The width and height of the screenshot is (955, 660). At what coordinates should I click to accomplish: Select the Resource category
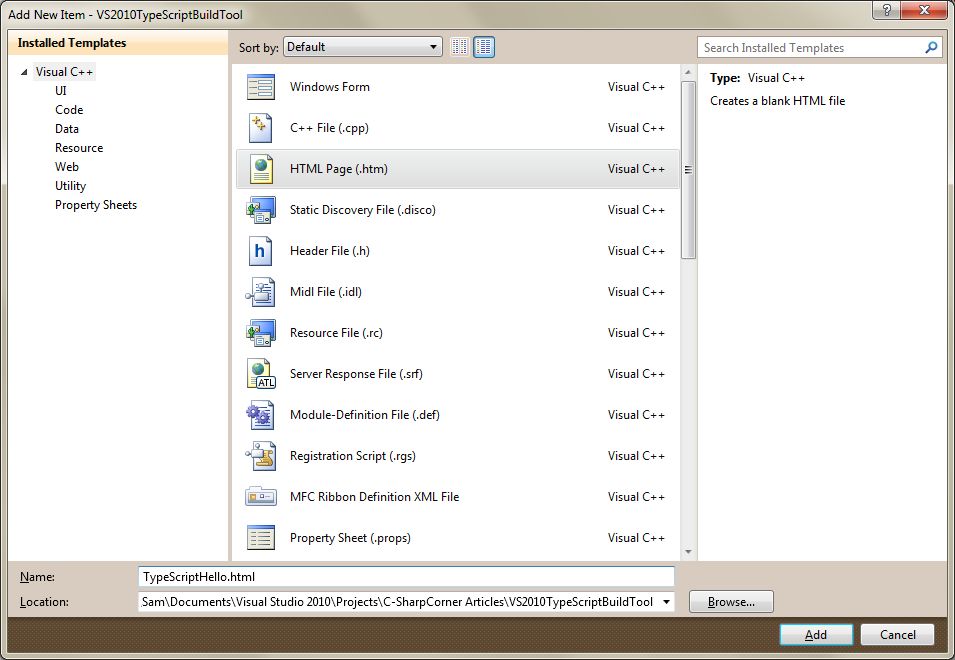tap(79, 147)
